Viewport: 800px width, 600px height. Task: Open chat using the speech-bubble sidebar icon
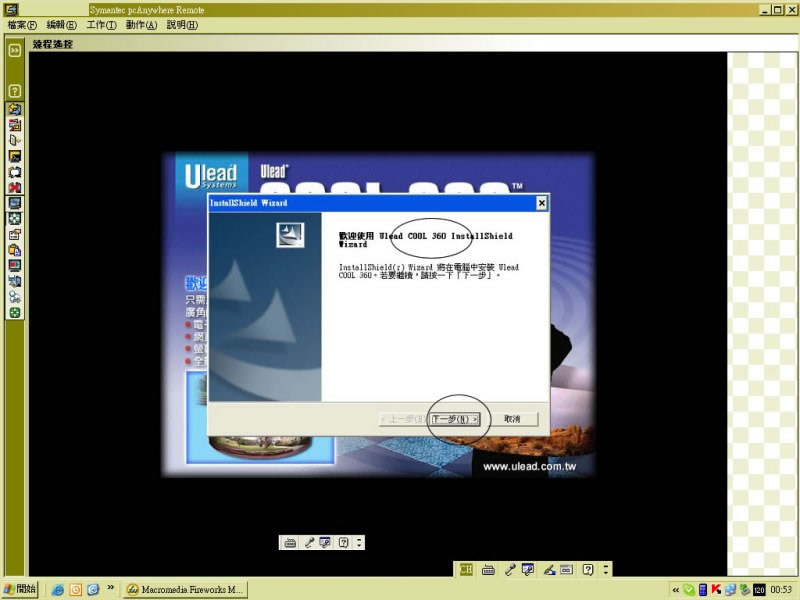[x=15, y=172]
